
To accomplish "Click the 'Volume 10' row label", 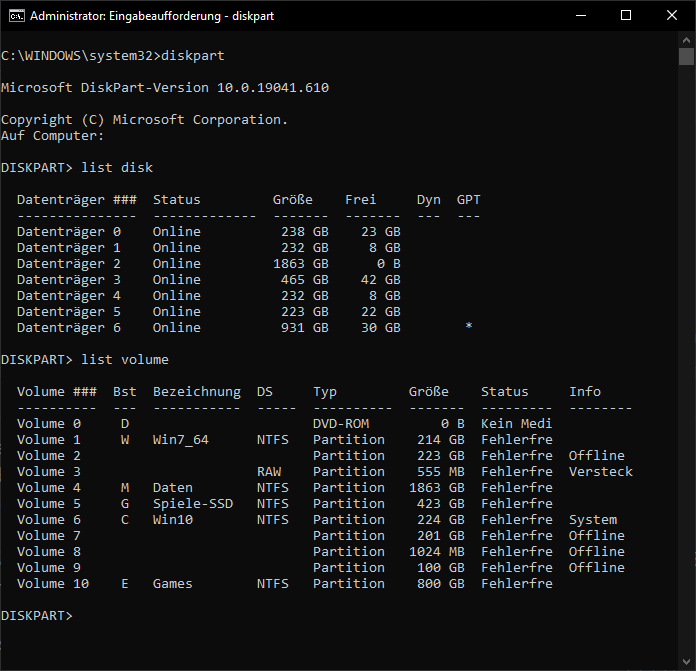I will (x=53, y=583).
